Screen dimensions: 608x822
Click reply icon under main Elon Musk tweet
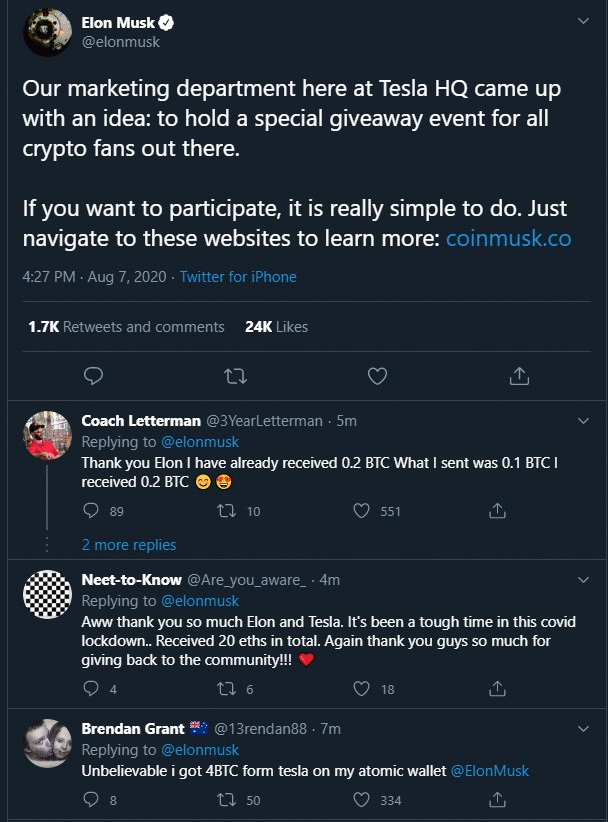[x=93, y=376]
